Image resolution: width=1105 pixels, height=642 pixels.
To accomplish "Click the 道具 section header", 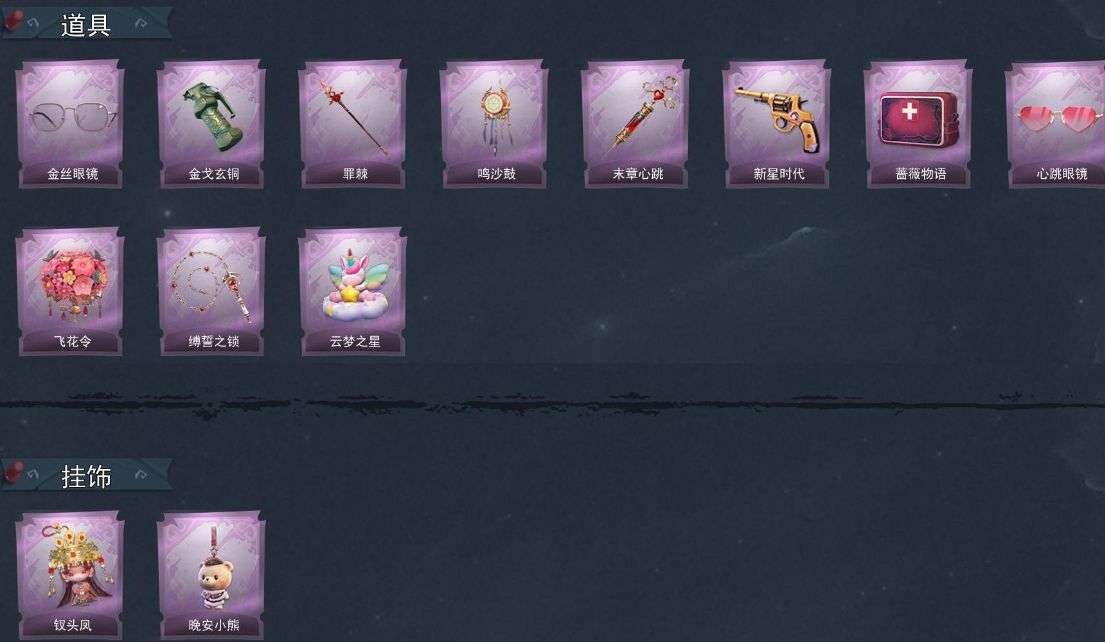I will click(86, 25).
